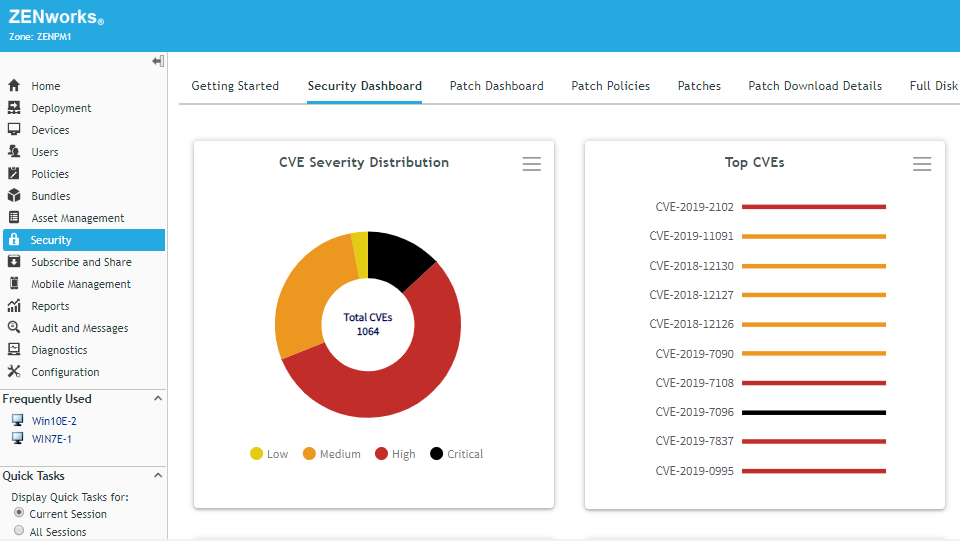This screenshot has width=960, height=541.
Task: Click the Asset Management list icon
Action: (x=14, y=217)
